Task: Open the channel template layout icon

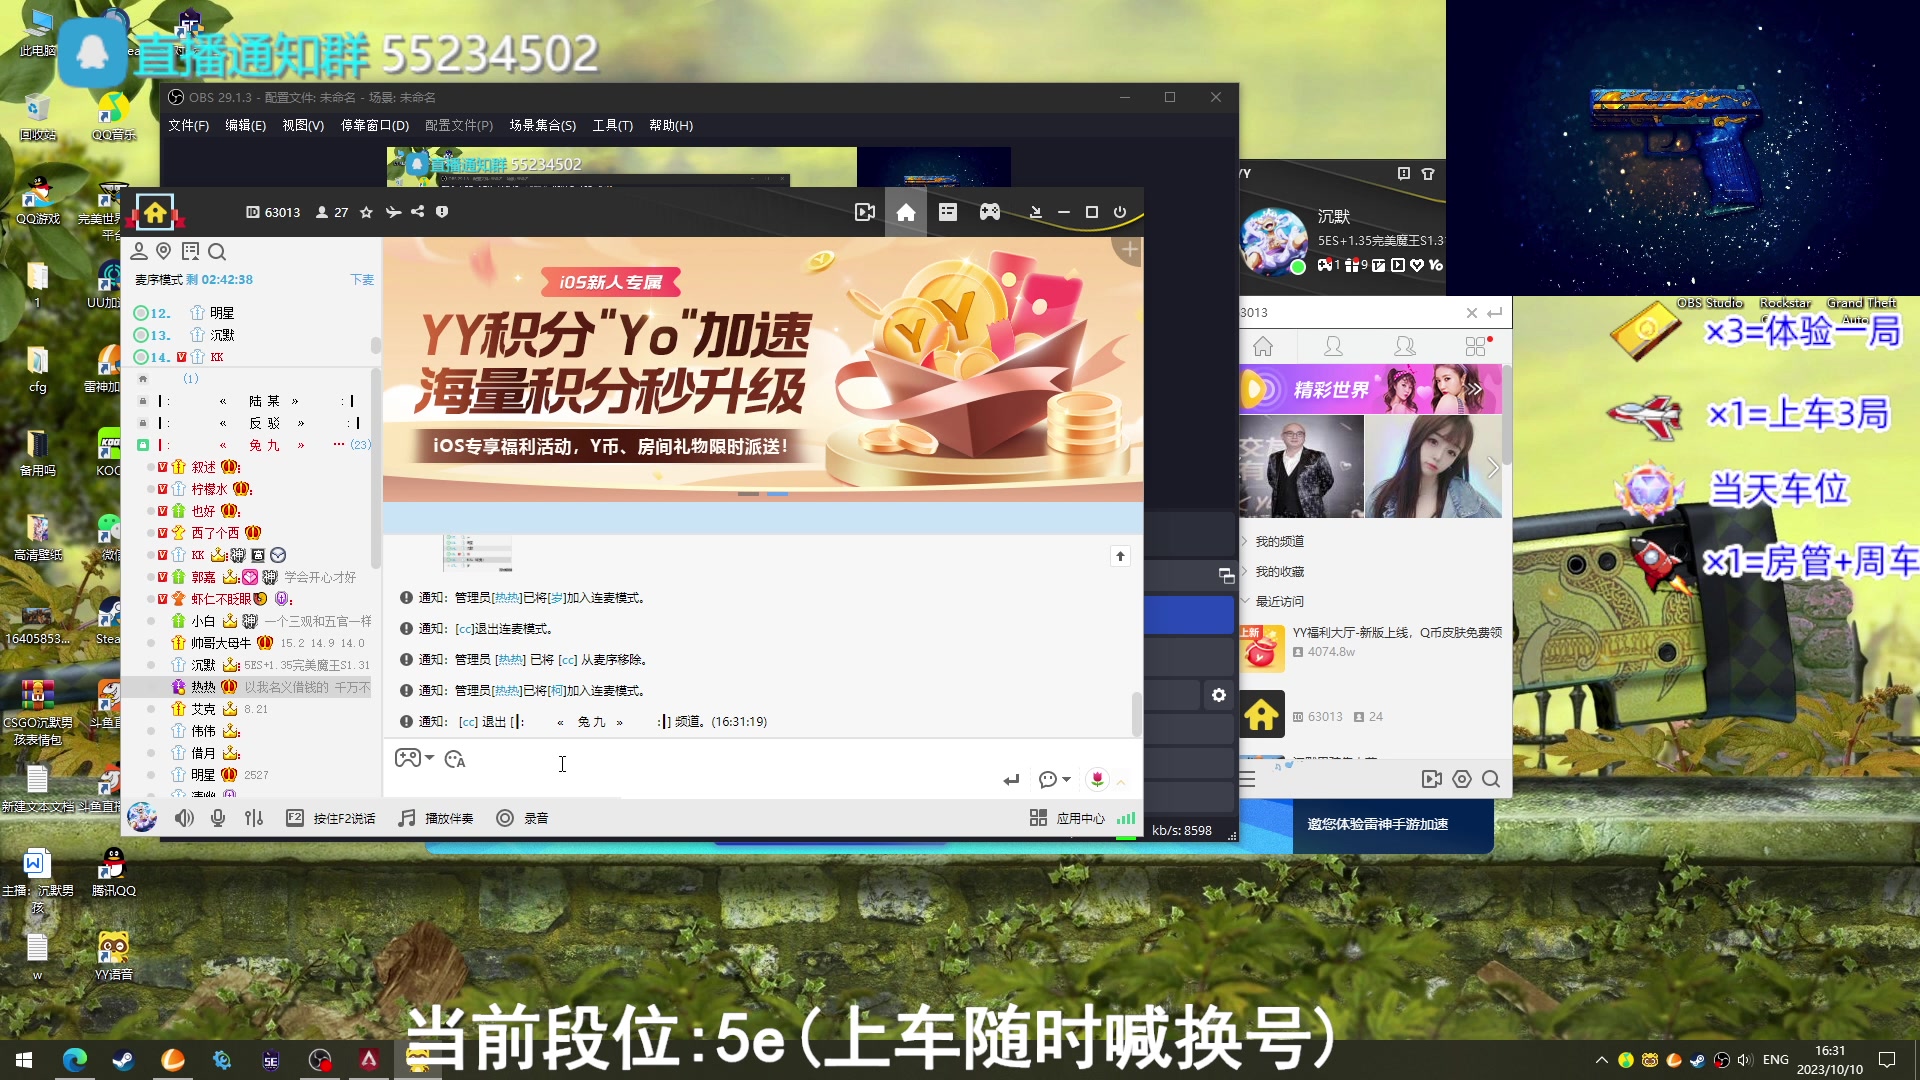Action: click(x=948, y=212)
